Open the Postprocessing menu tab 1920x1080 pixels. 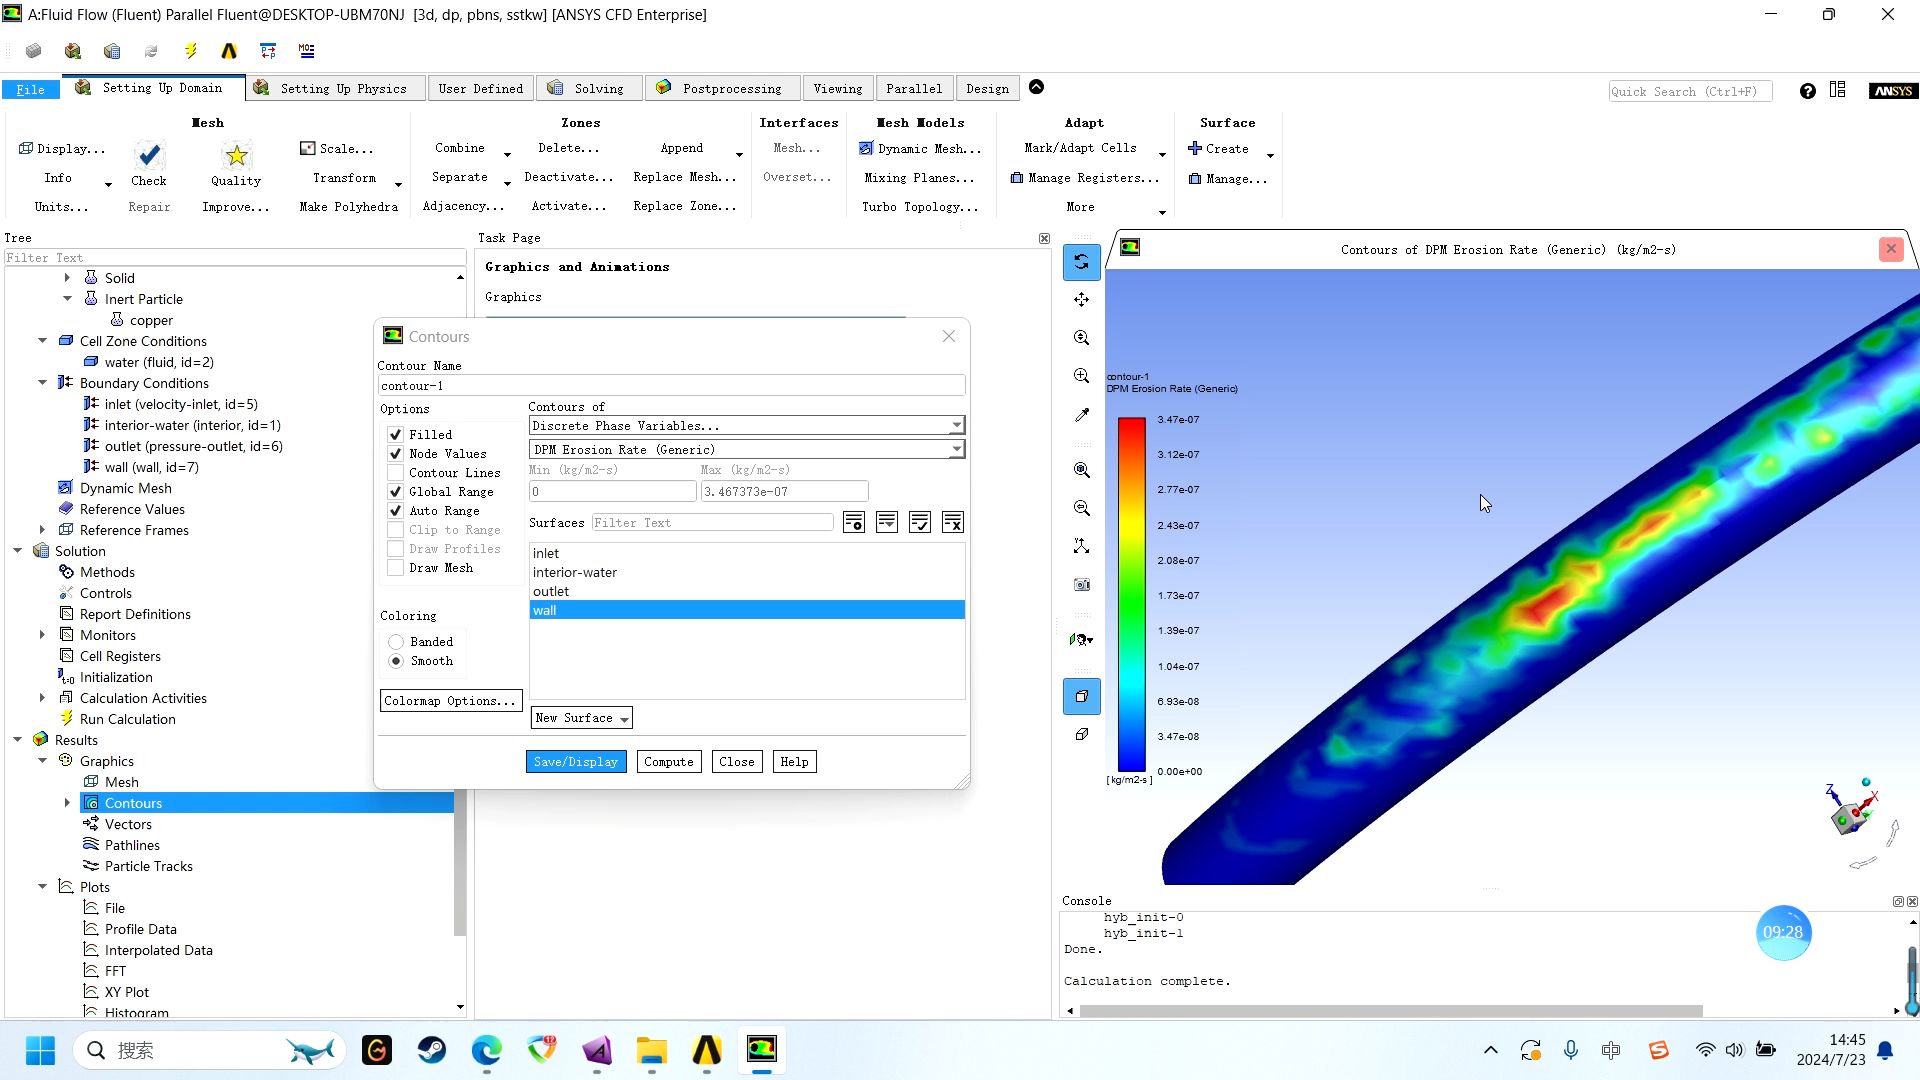[732, 88]
